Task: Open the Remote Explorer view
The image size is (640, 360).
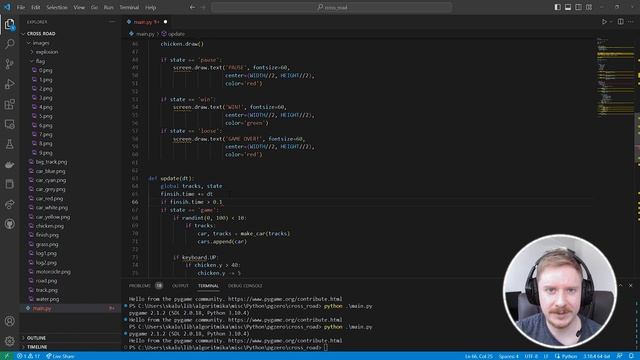Action: [9, 124]
